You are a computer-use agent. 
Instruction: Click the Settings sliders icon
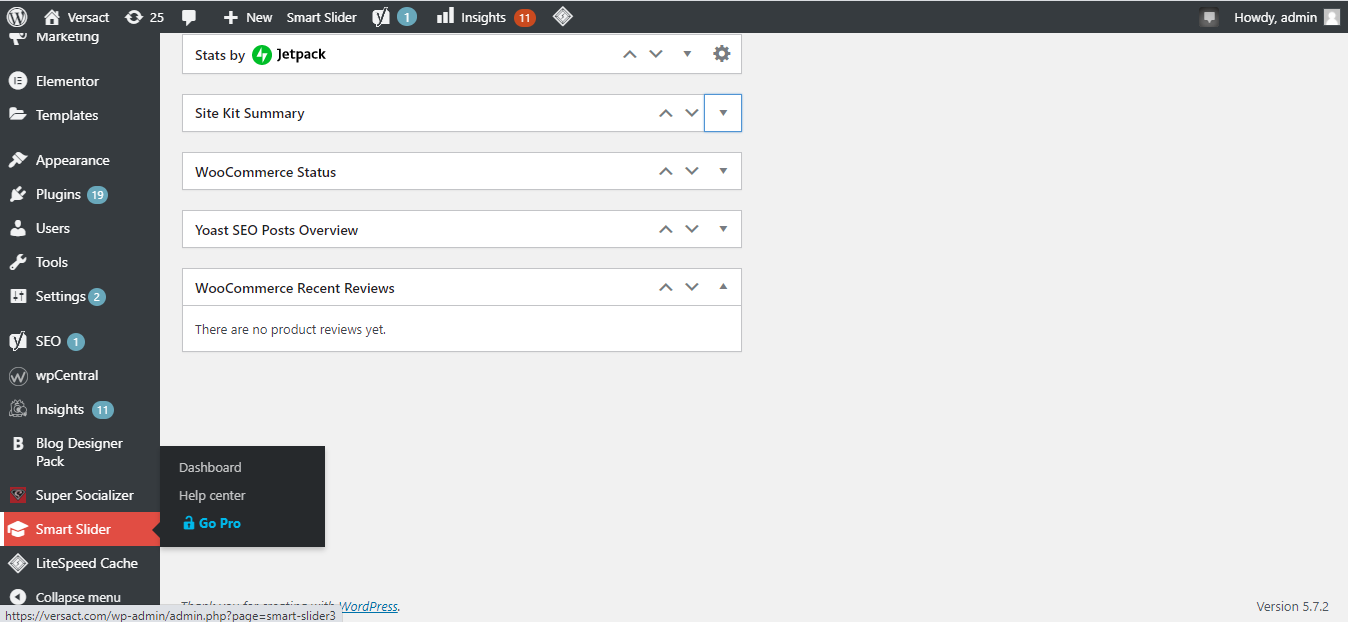(x=17, y=296)
